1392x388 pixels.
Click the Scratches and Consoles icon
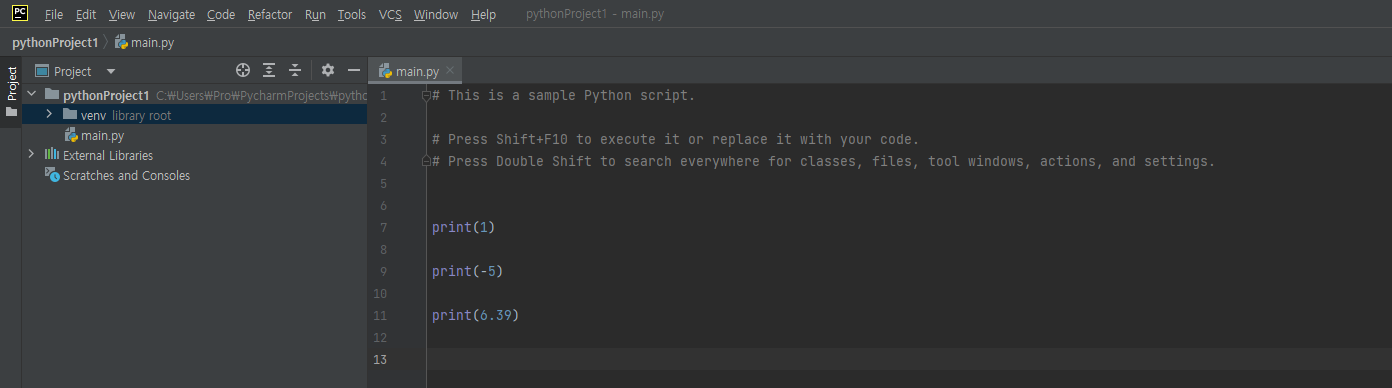pos(52,175)
